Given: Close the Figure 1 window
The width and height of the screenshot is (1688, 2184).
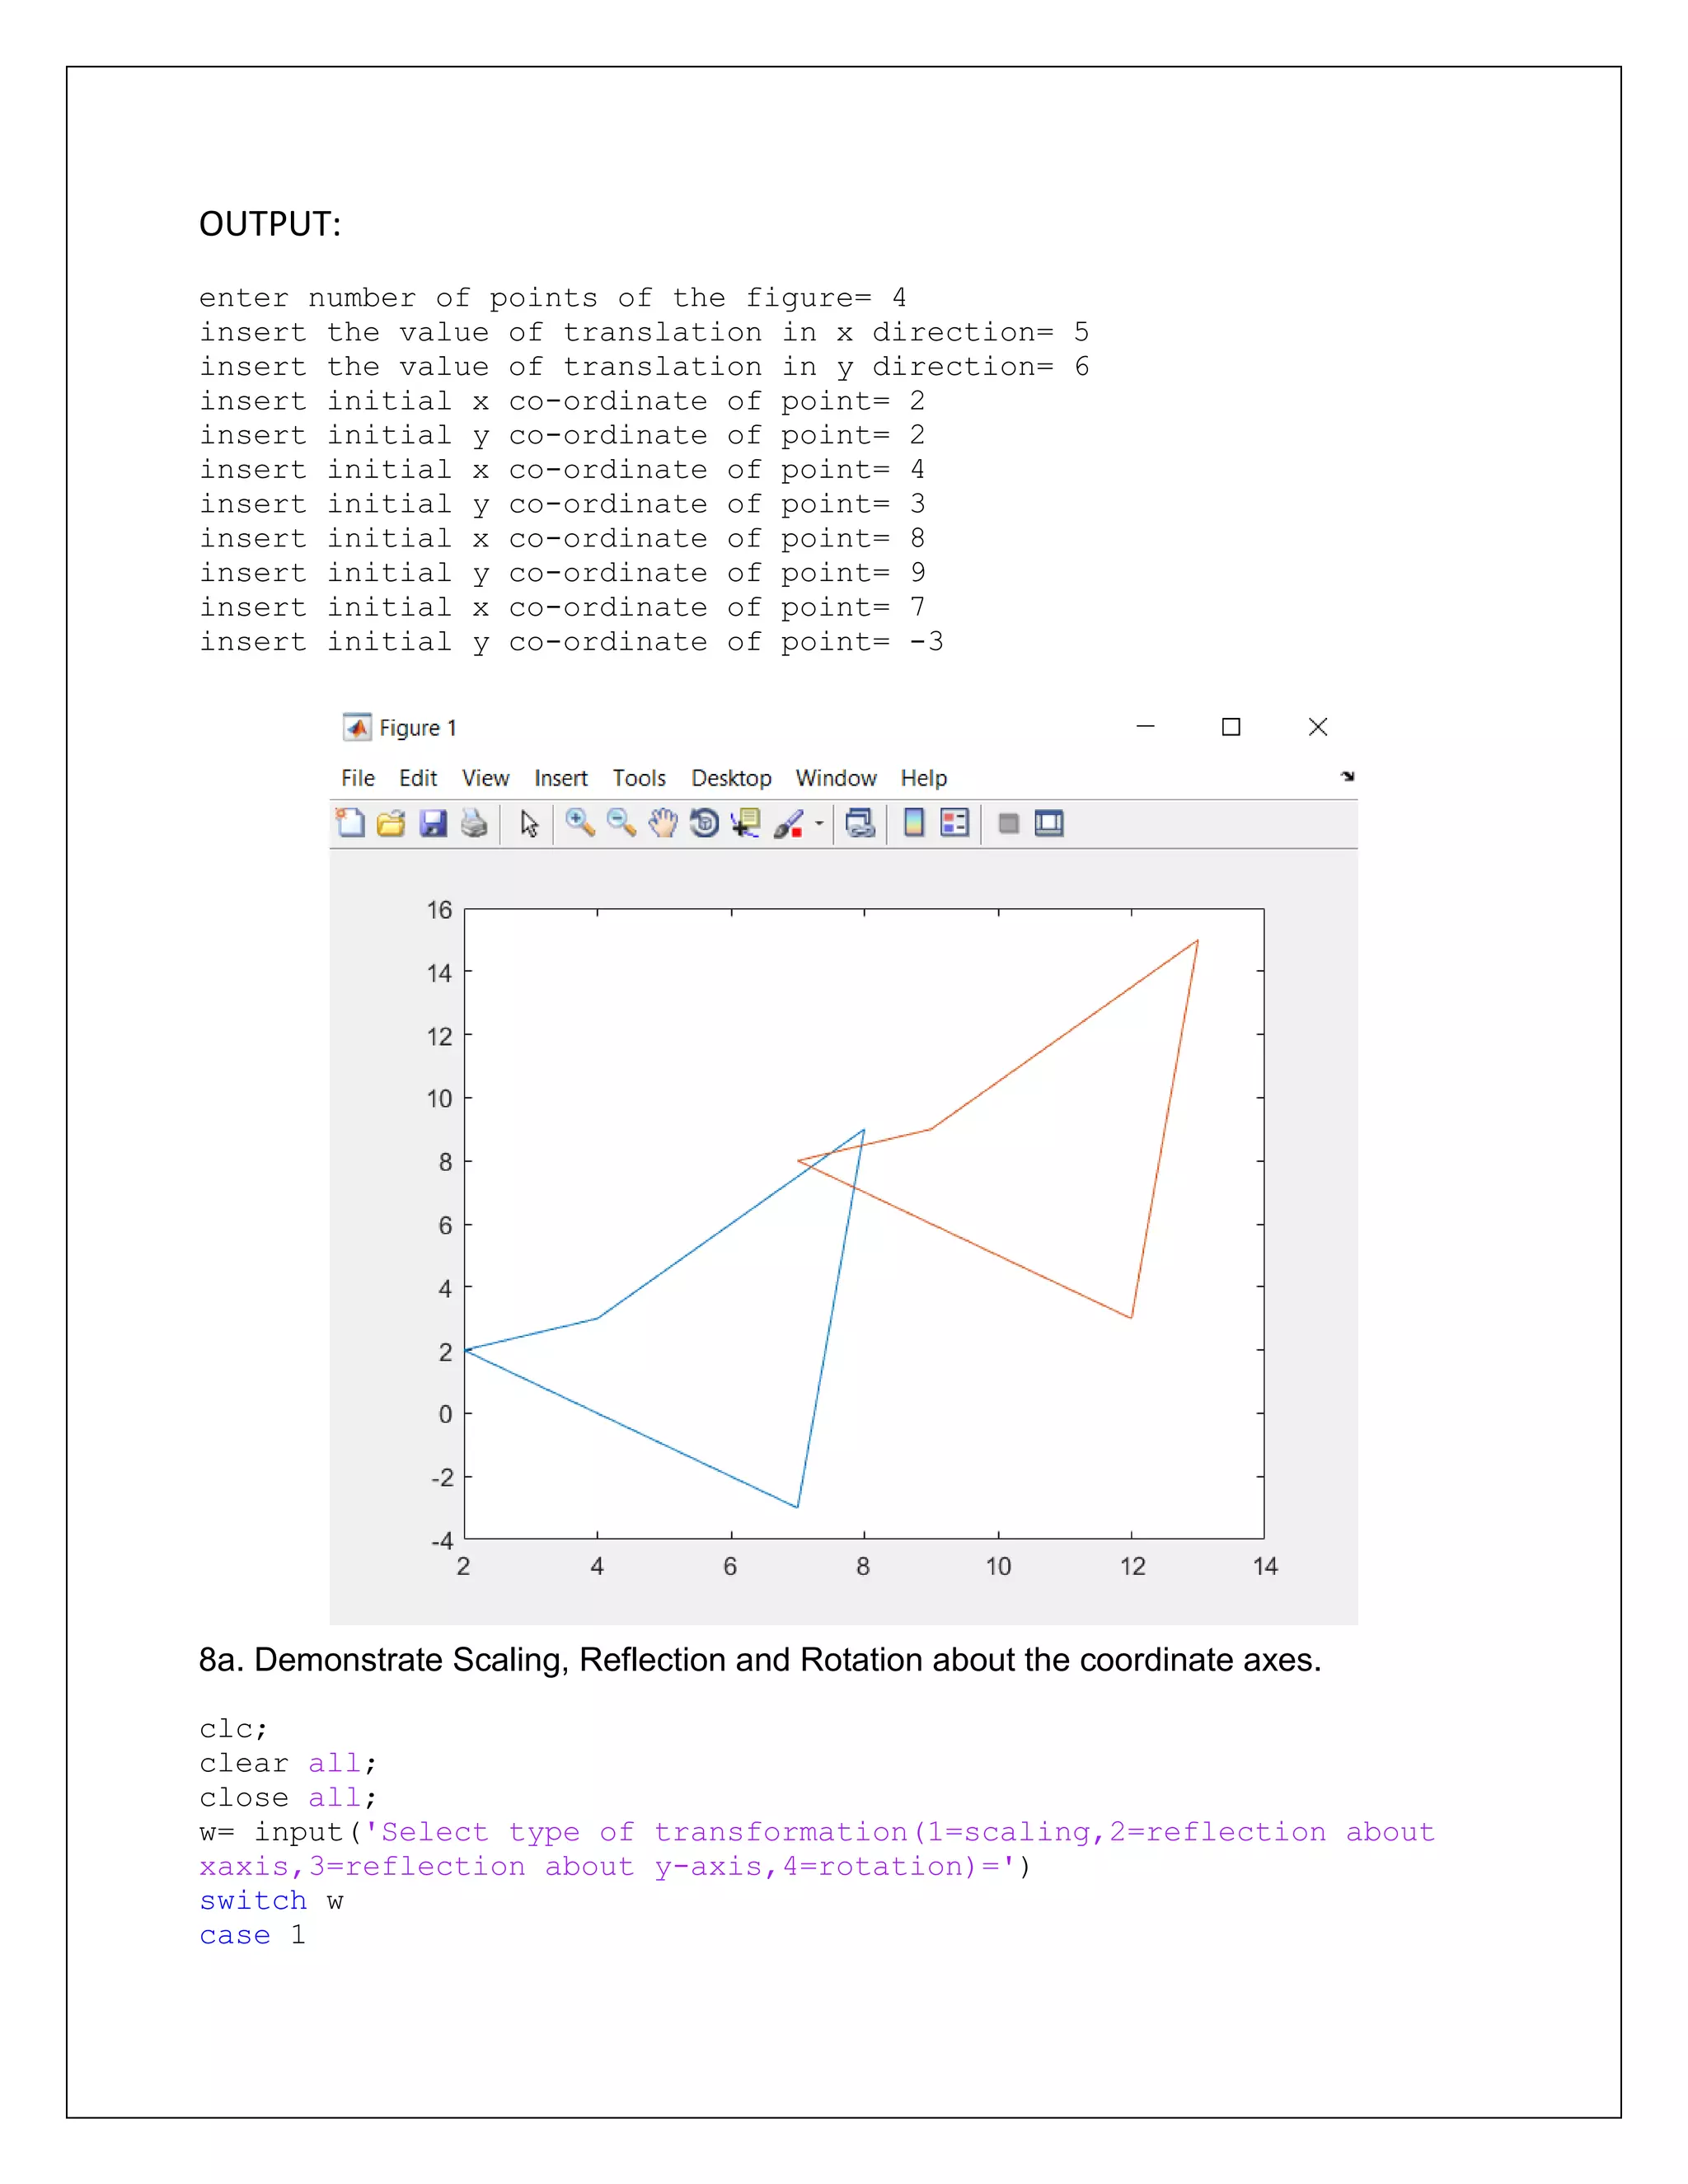Looking at the screenshot, I should (1318, 727).
